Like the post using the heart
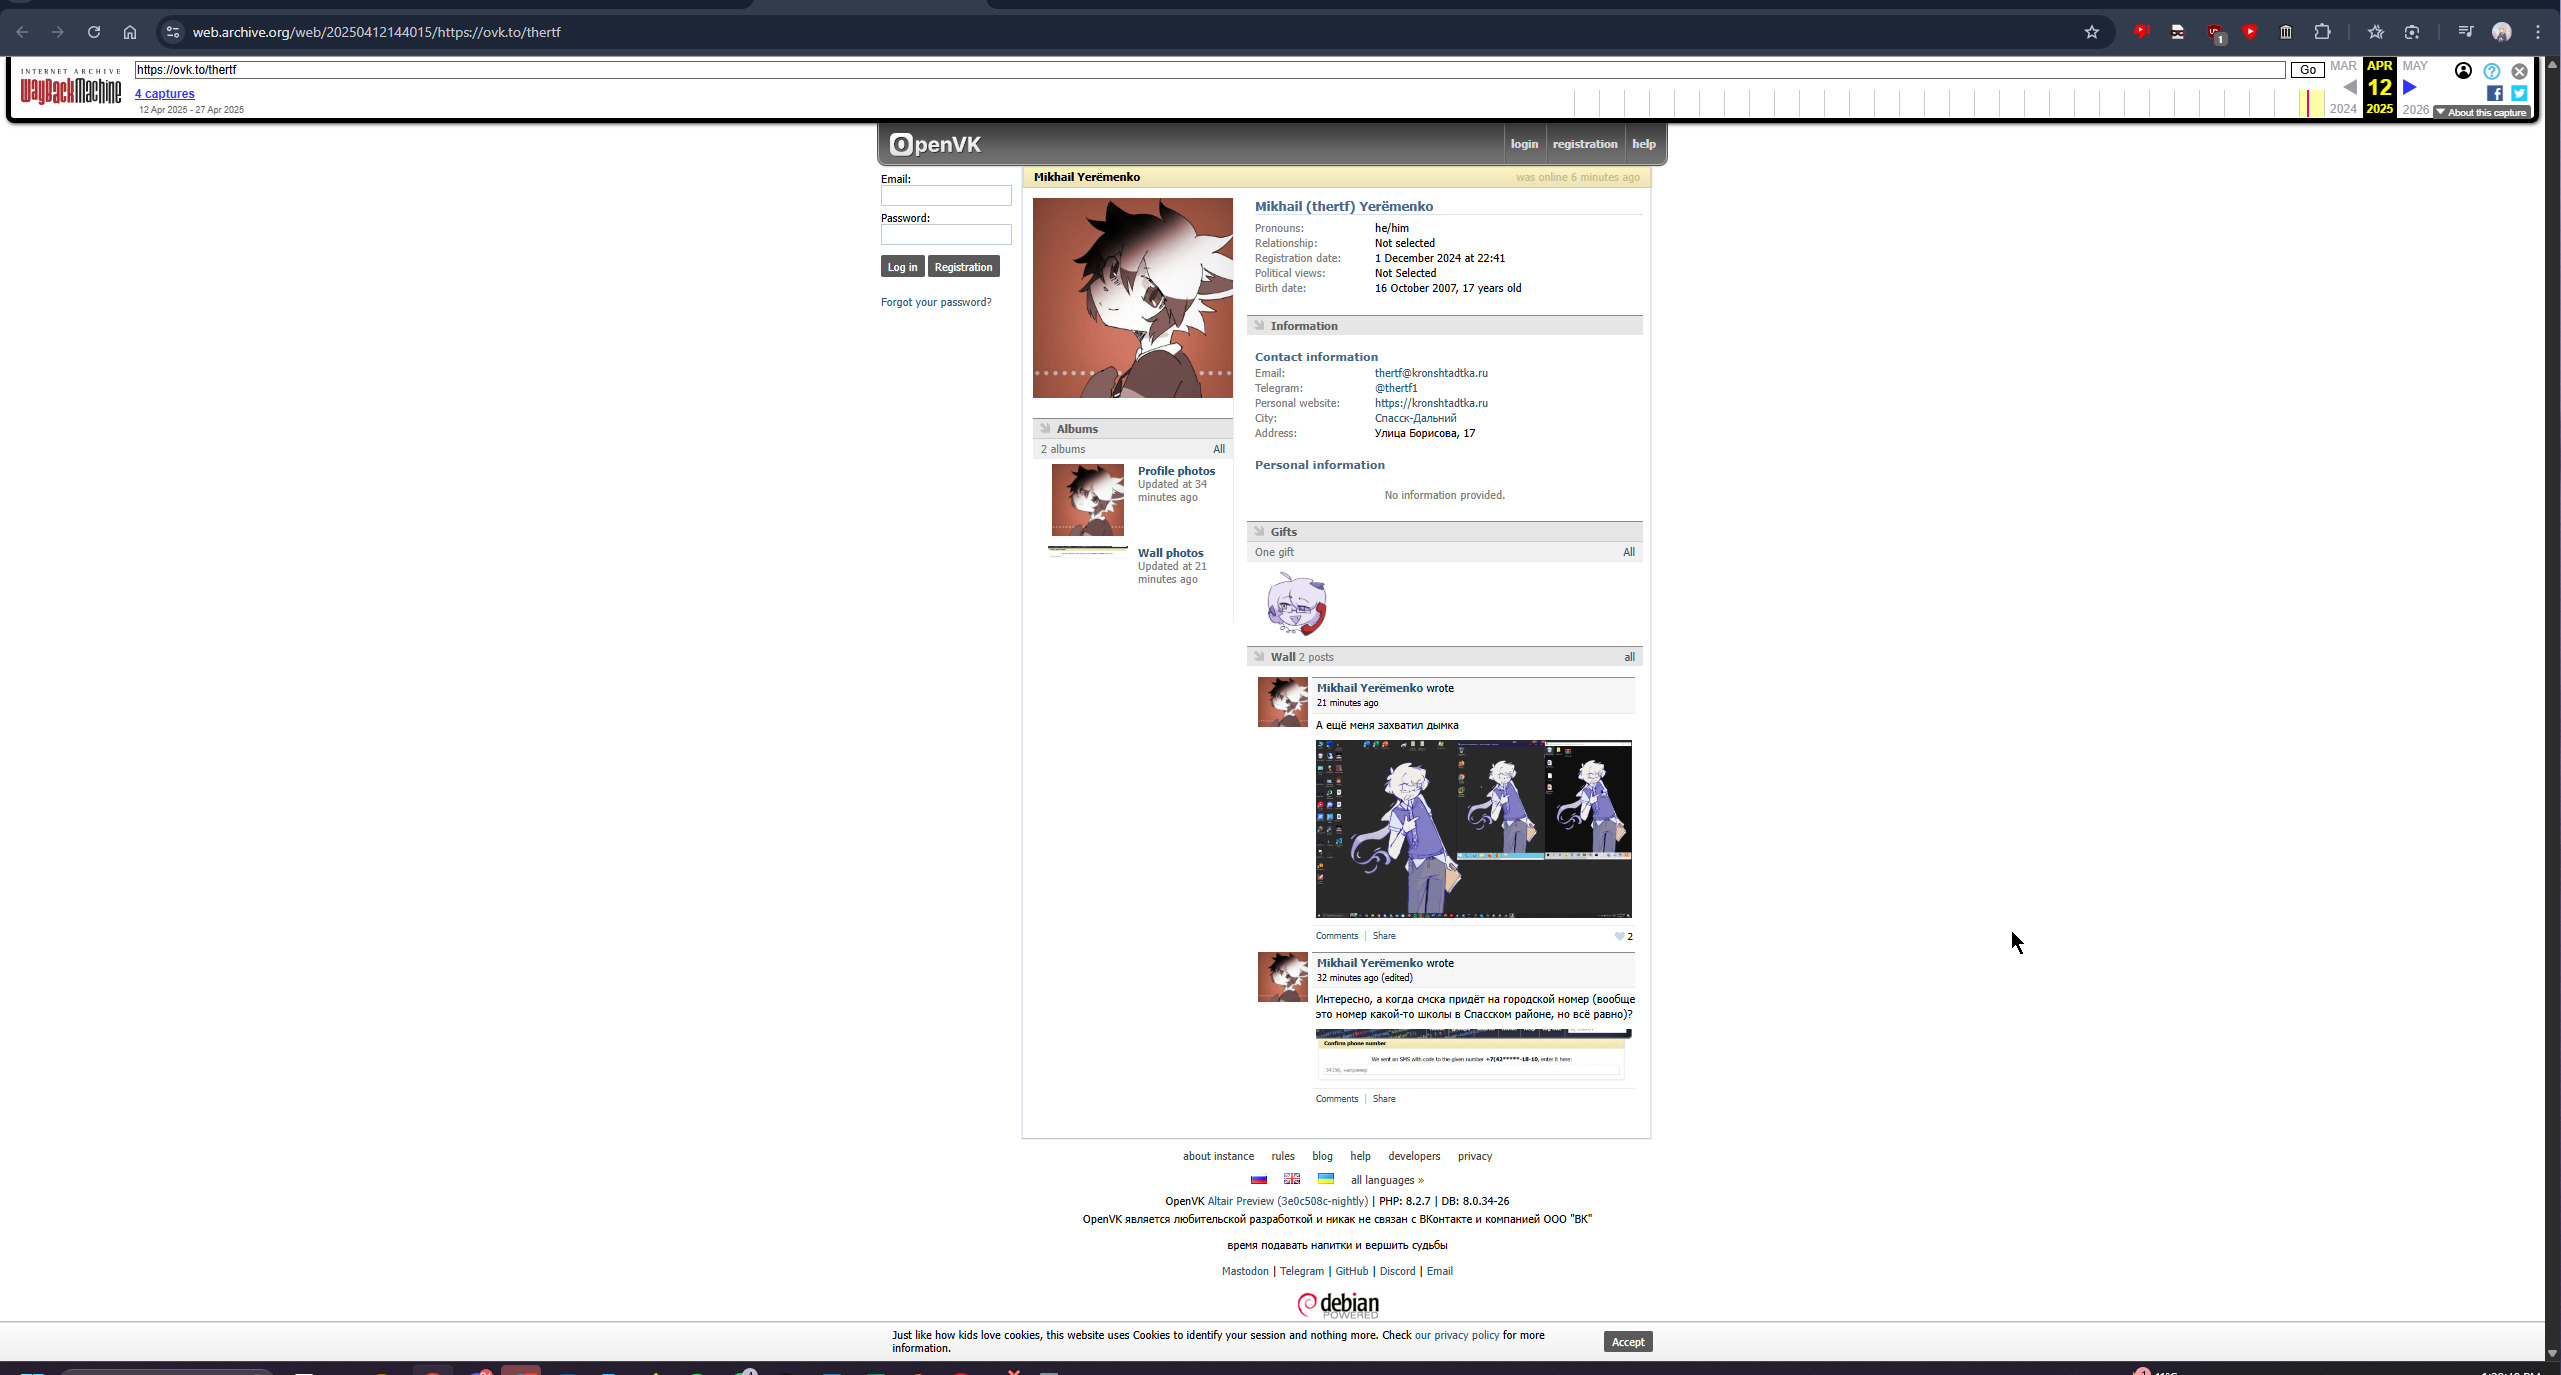Image resolution: width=2561 pixels, height=1375 pixels. coord(1619,936)
